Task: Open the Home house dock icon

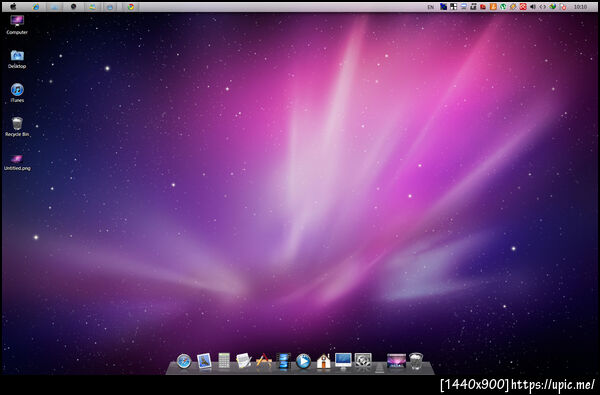Action: [x=323, y=361]
